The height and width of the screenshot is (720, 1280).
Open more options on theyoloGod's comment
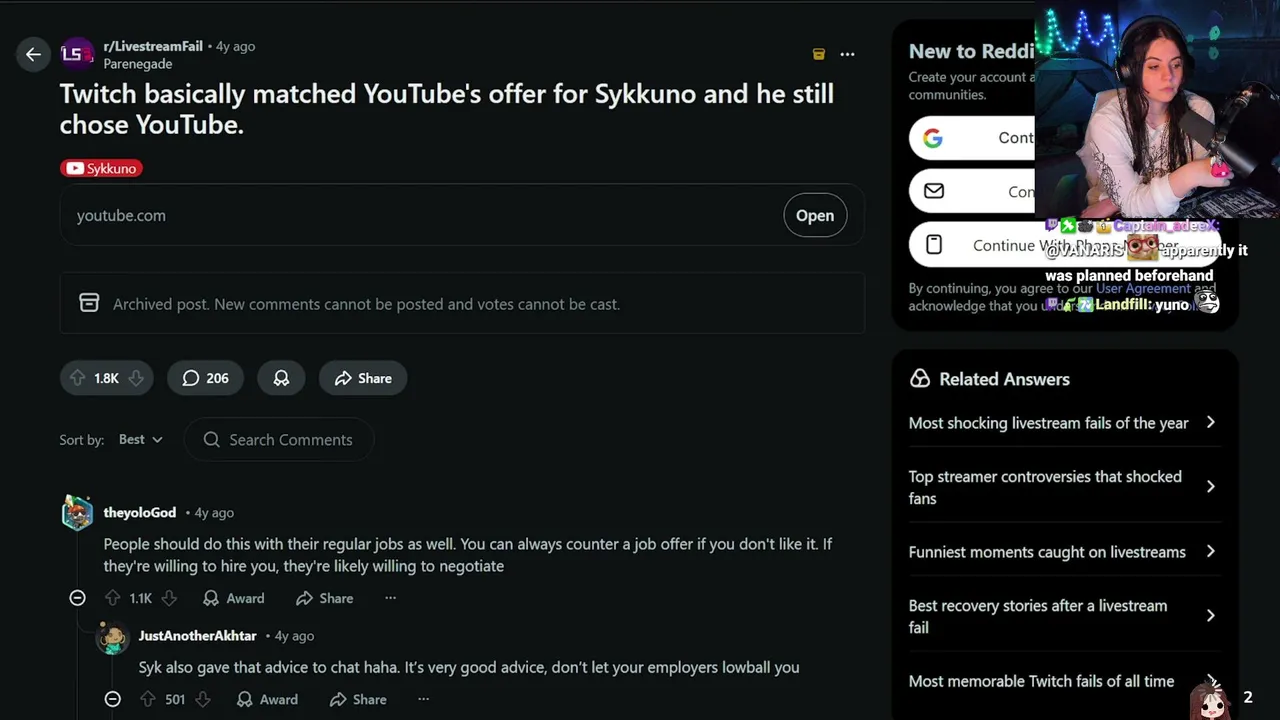click(x=390, y=598)
